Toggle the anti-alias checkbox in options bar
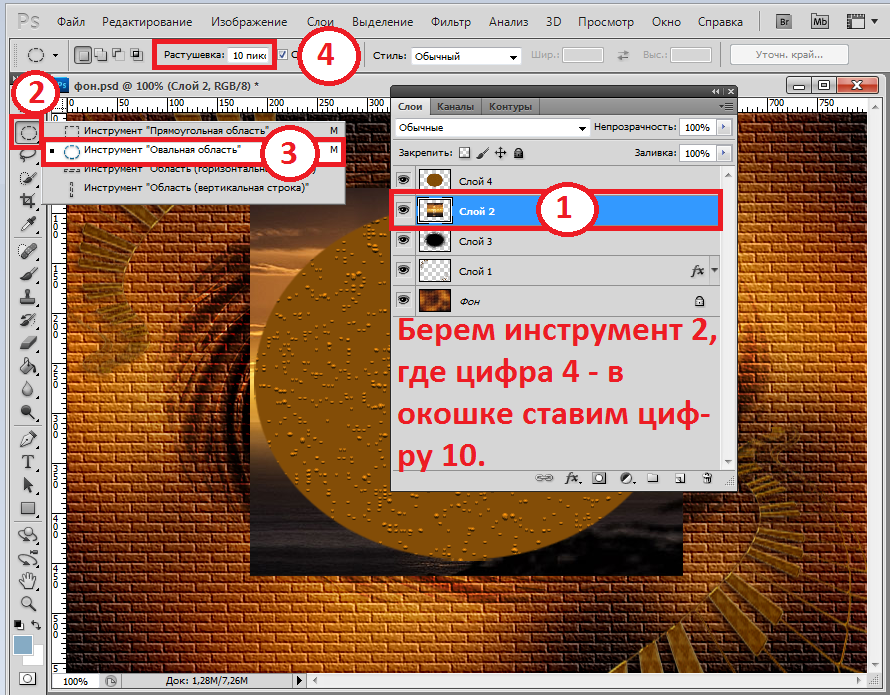 (283, 55)
